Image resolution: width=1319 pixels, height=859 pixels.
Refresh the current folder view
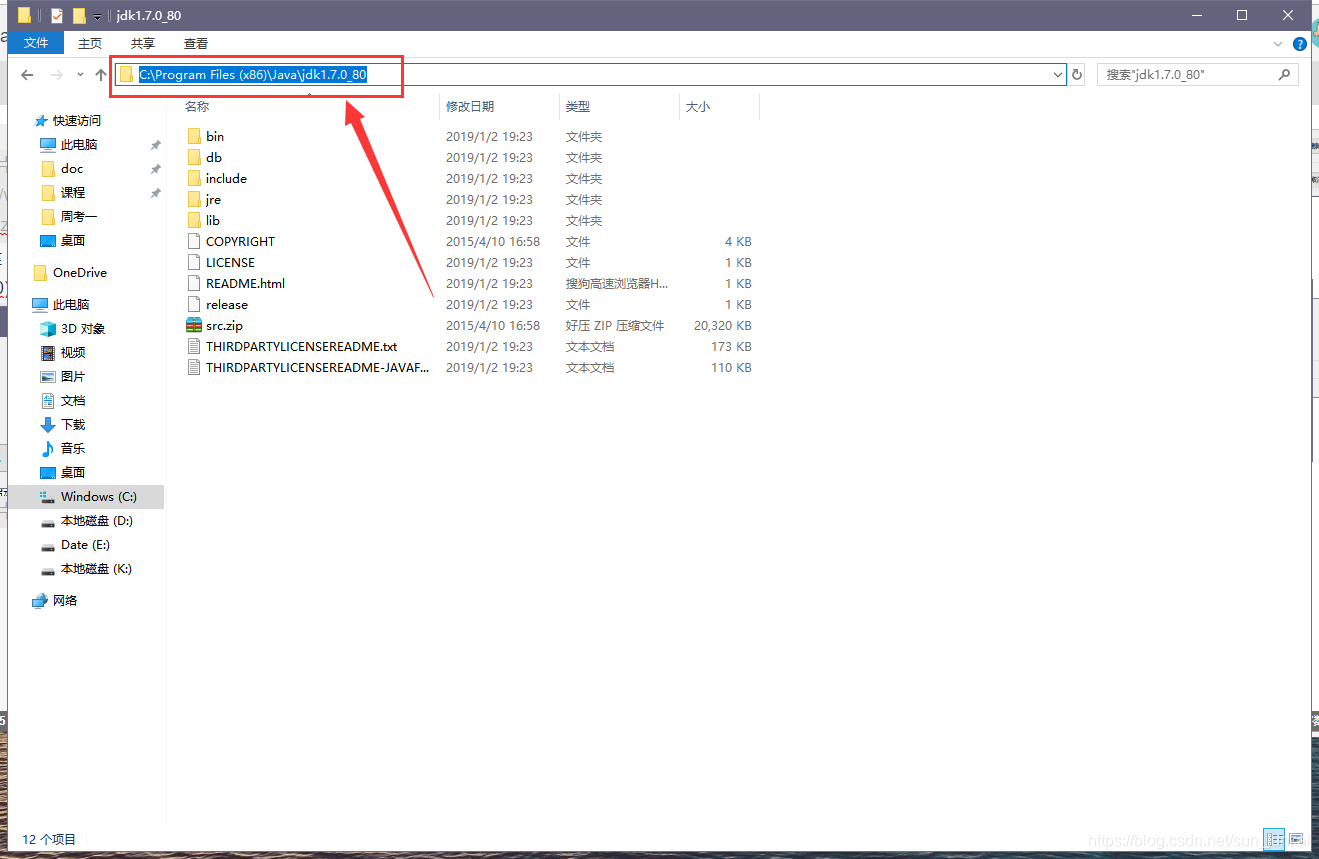tap(1077, 75)
